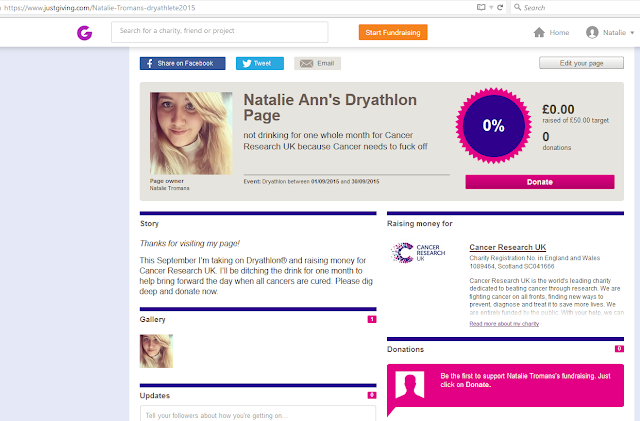Click the Email share button
640x421 pixels.
(318, 63)
